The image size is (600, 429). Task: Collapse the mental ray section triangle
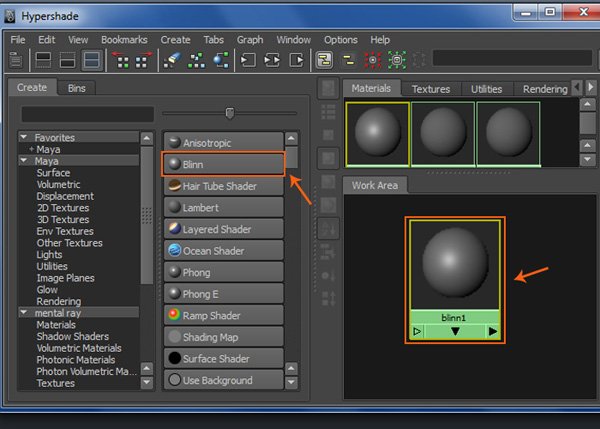(x=24, y=312)
